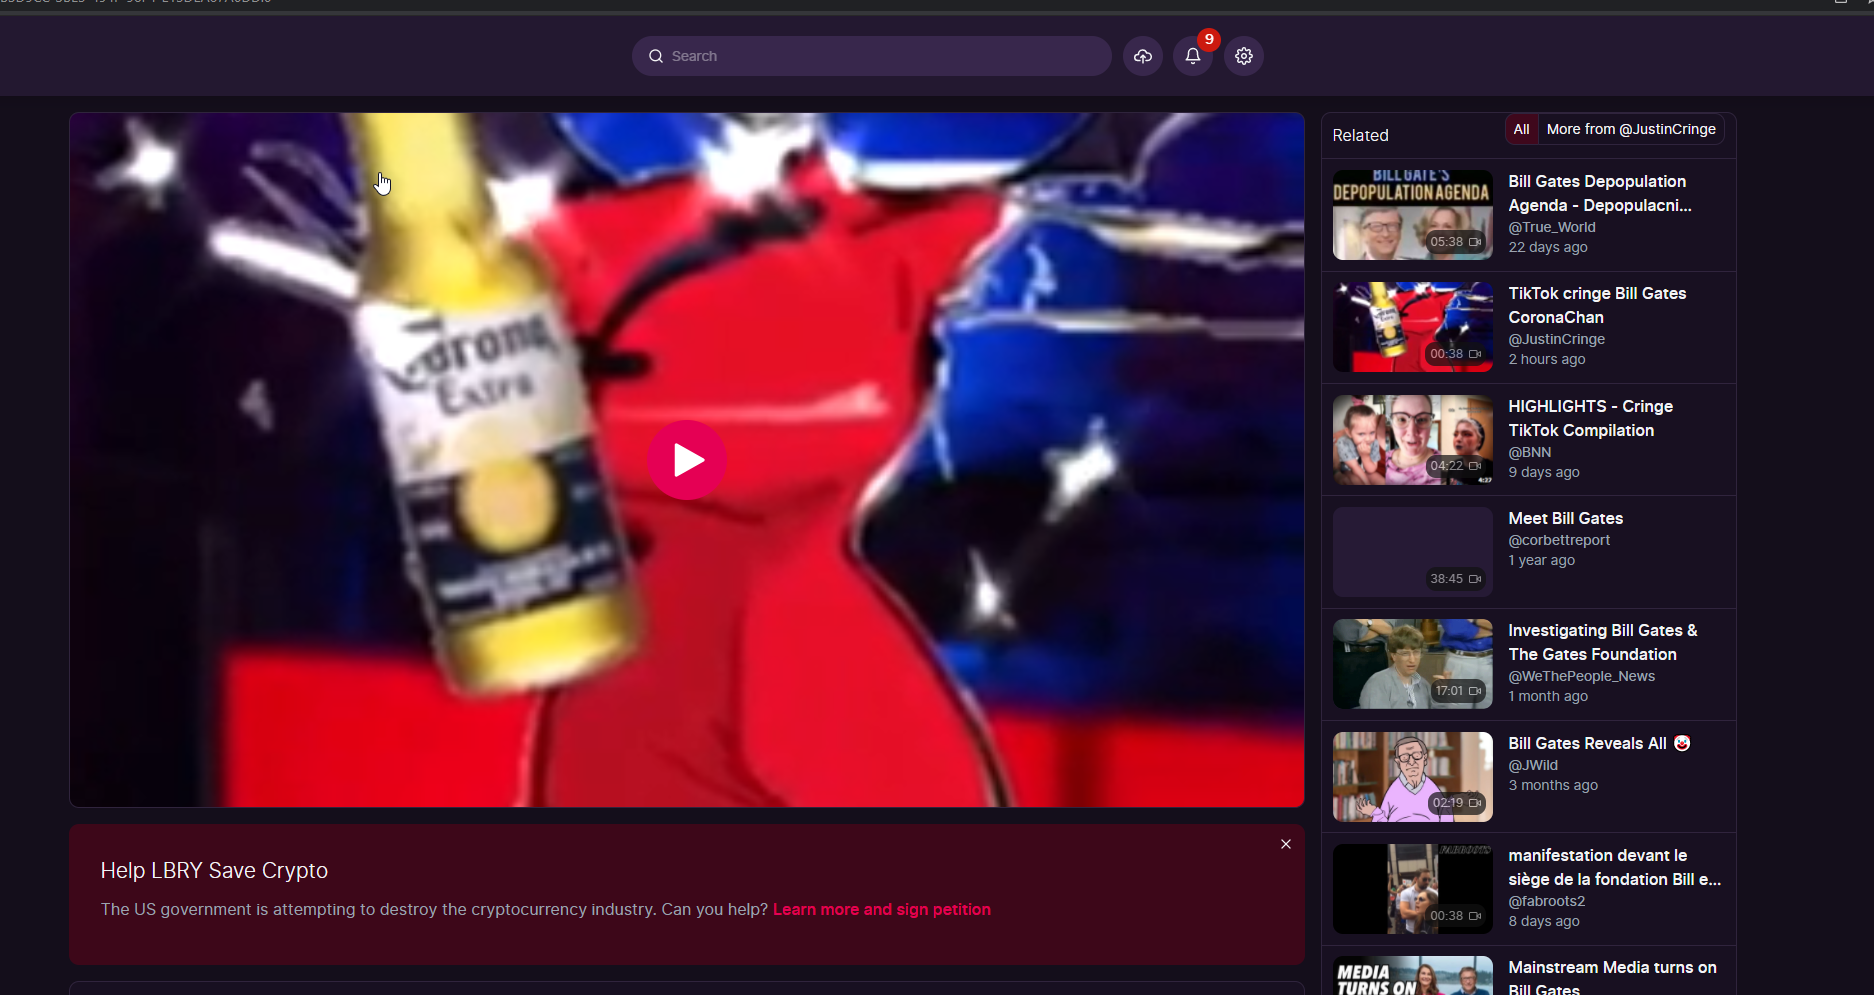Click title Bill Gates Depopulation Agenda

(x=1600, y=193)
